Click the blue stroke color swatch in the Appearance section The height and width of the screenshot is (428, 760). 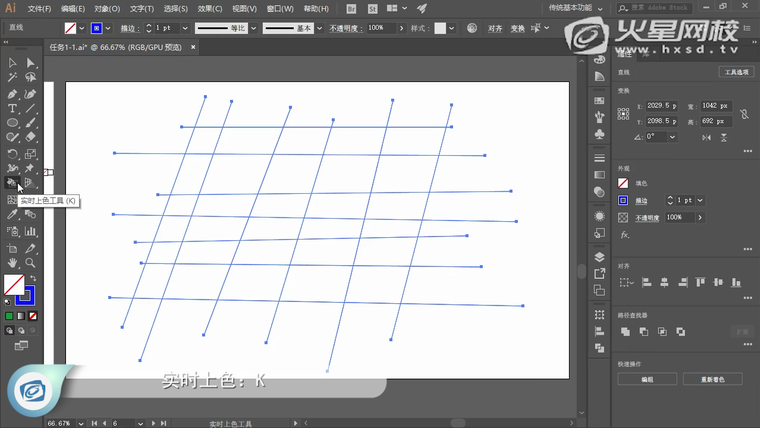click(x=623, y=200)
